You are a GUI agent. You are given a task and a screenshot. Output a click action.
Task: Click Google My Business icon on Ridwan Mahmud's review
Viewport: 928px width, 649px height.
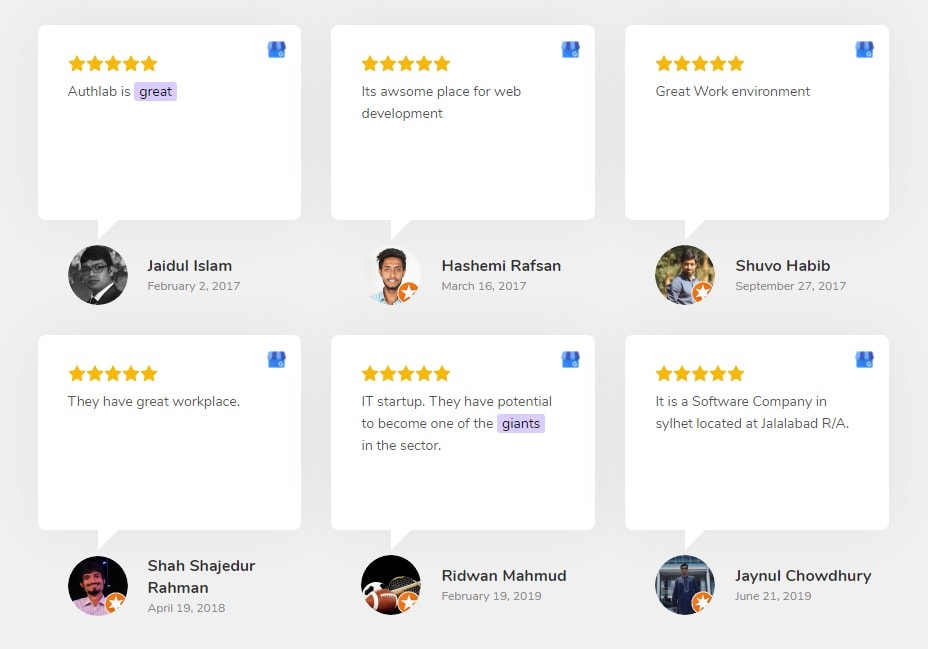tap(571, 360)
